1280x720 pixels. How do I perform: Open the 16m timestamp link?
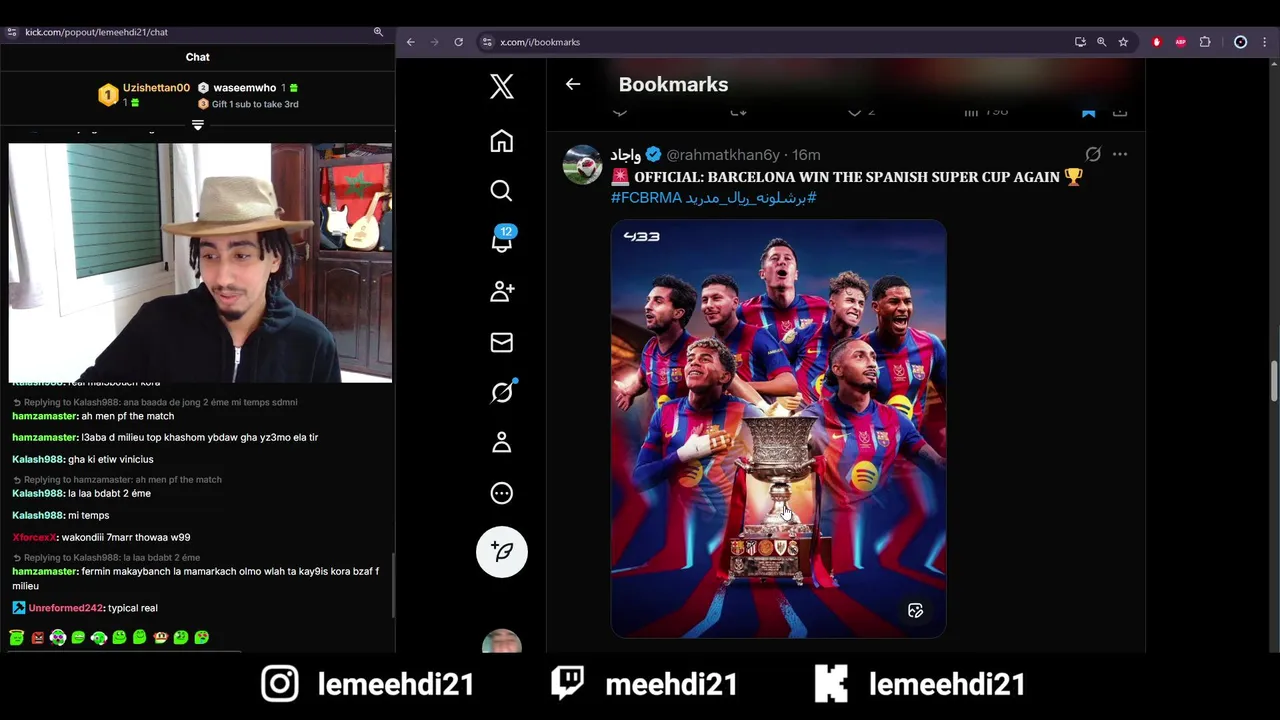click(x=806, y=155)
